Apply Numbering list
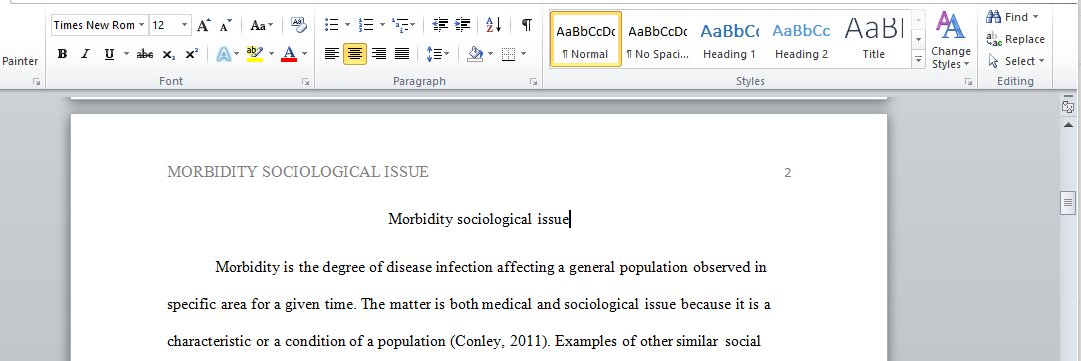 pos(366,25)
